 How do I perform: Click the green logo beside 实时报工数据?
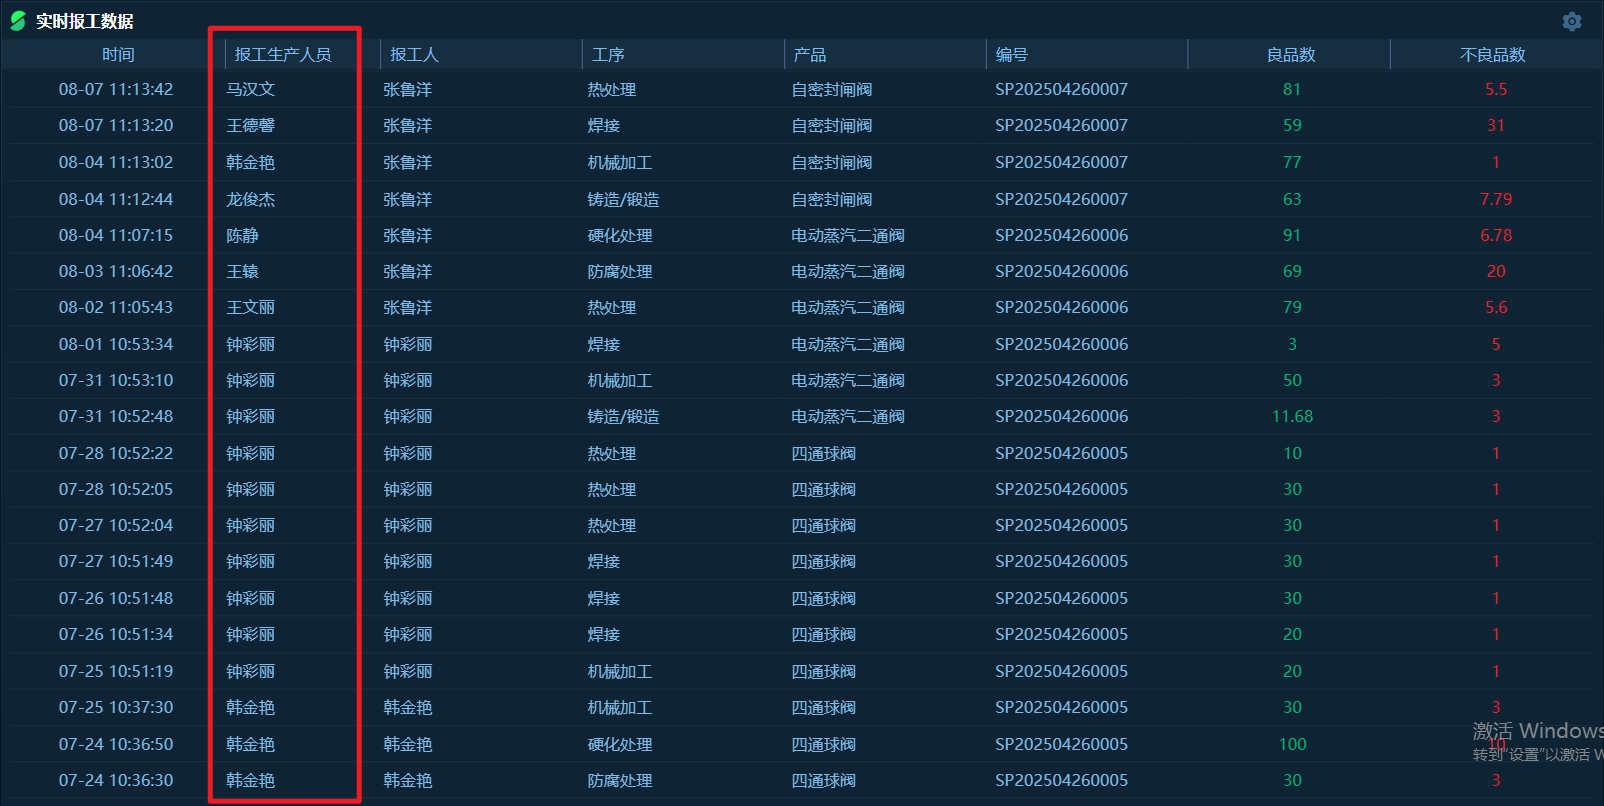pos(18,21)
